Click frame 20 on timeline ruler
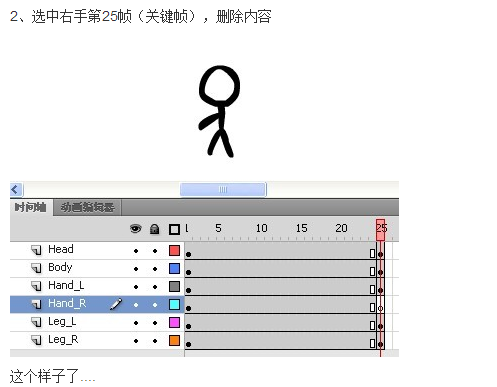Screen dimensions: 497x387 tap(340, 229)
